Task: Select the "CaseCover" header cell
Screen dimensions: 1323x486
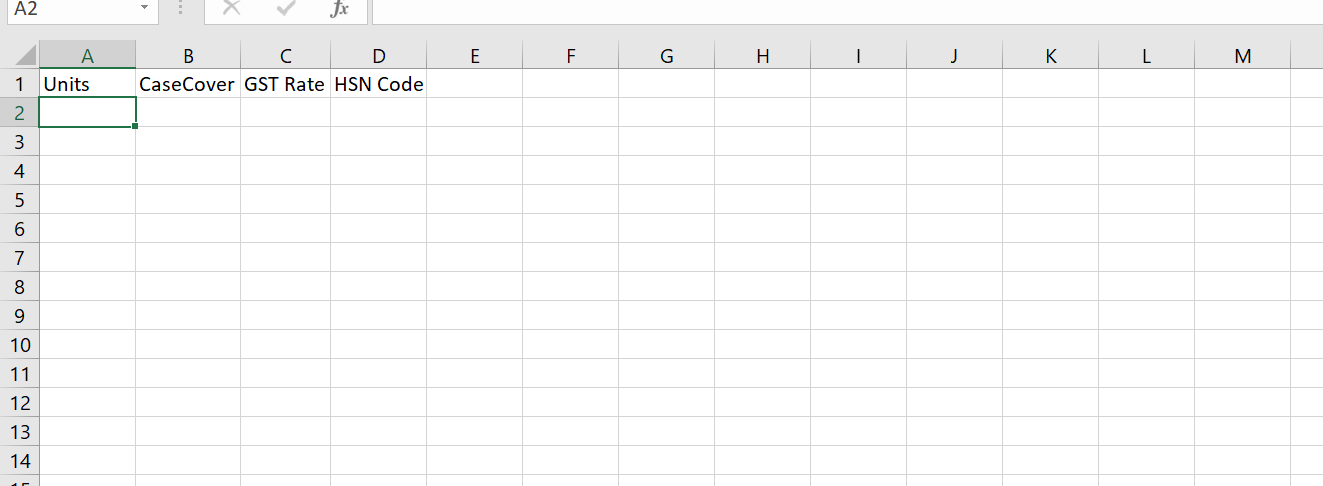Action: click(187, 84)
